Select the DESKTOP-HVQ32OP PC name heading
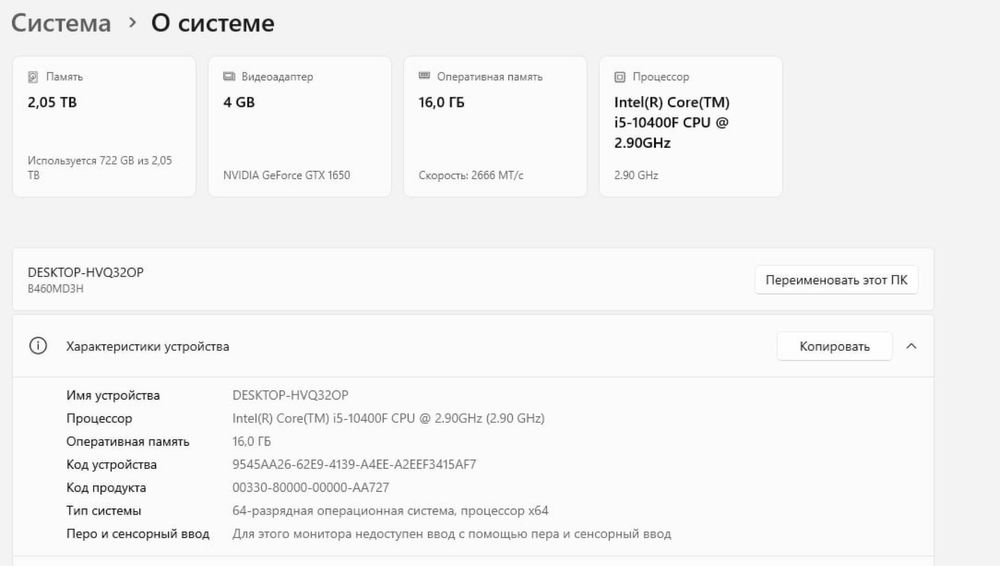Viewport: 1000px width, 566px height. (x=85, y=272)
